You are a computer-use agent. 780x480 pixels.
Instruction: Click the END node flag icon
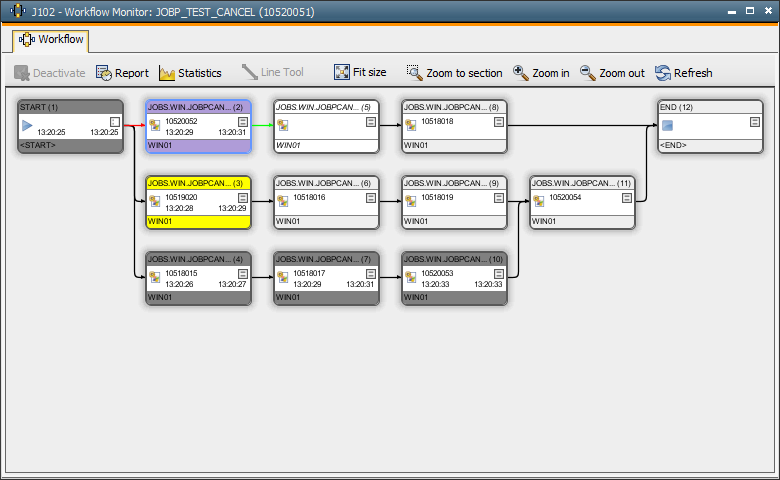pos(667,125)
